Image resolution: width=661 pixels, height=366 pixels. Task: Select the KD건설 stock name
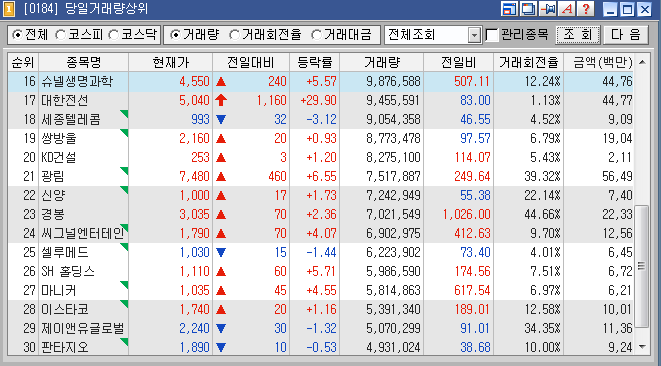pyautogui.click(x=59, y=157)
